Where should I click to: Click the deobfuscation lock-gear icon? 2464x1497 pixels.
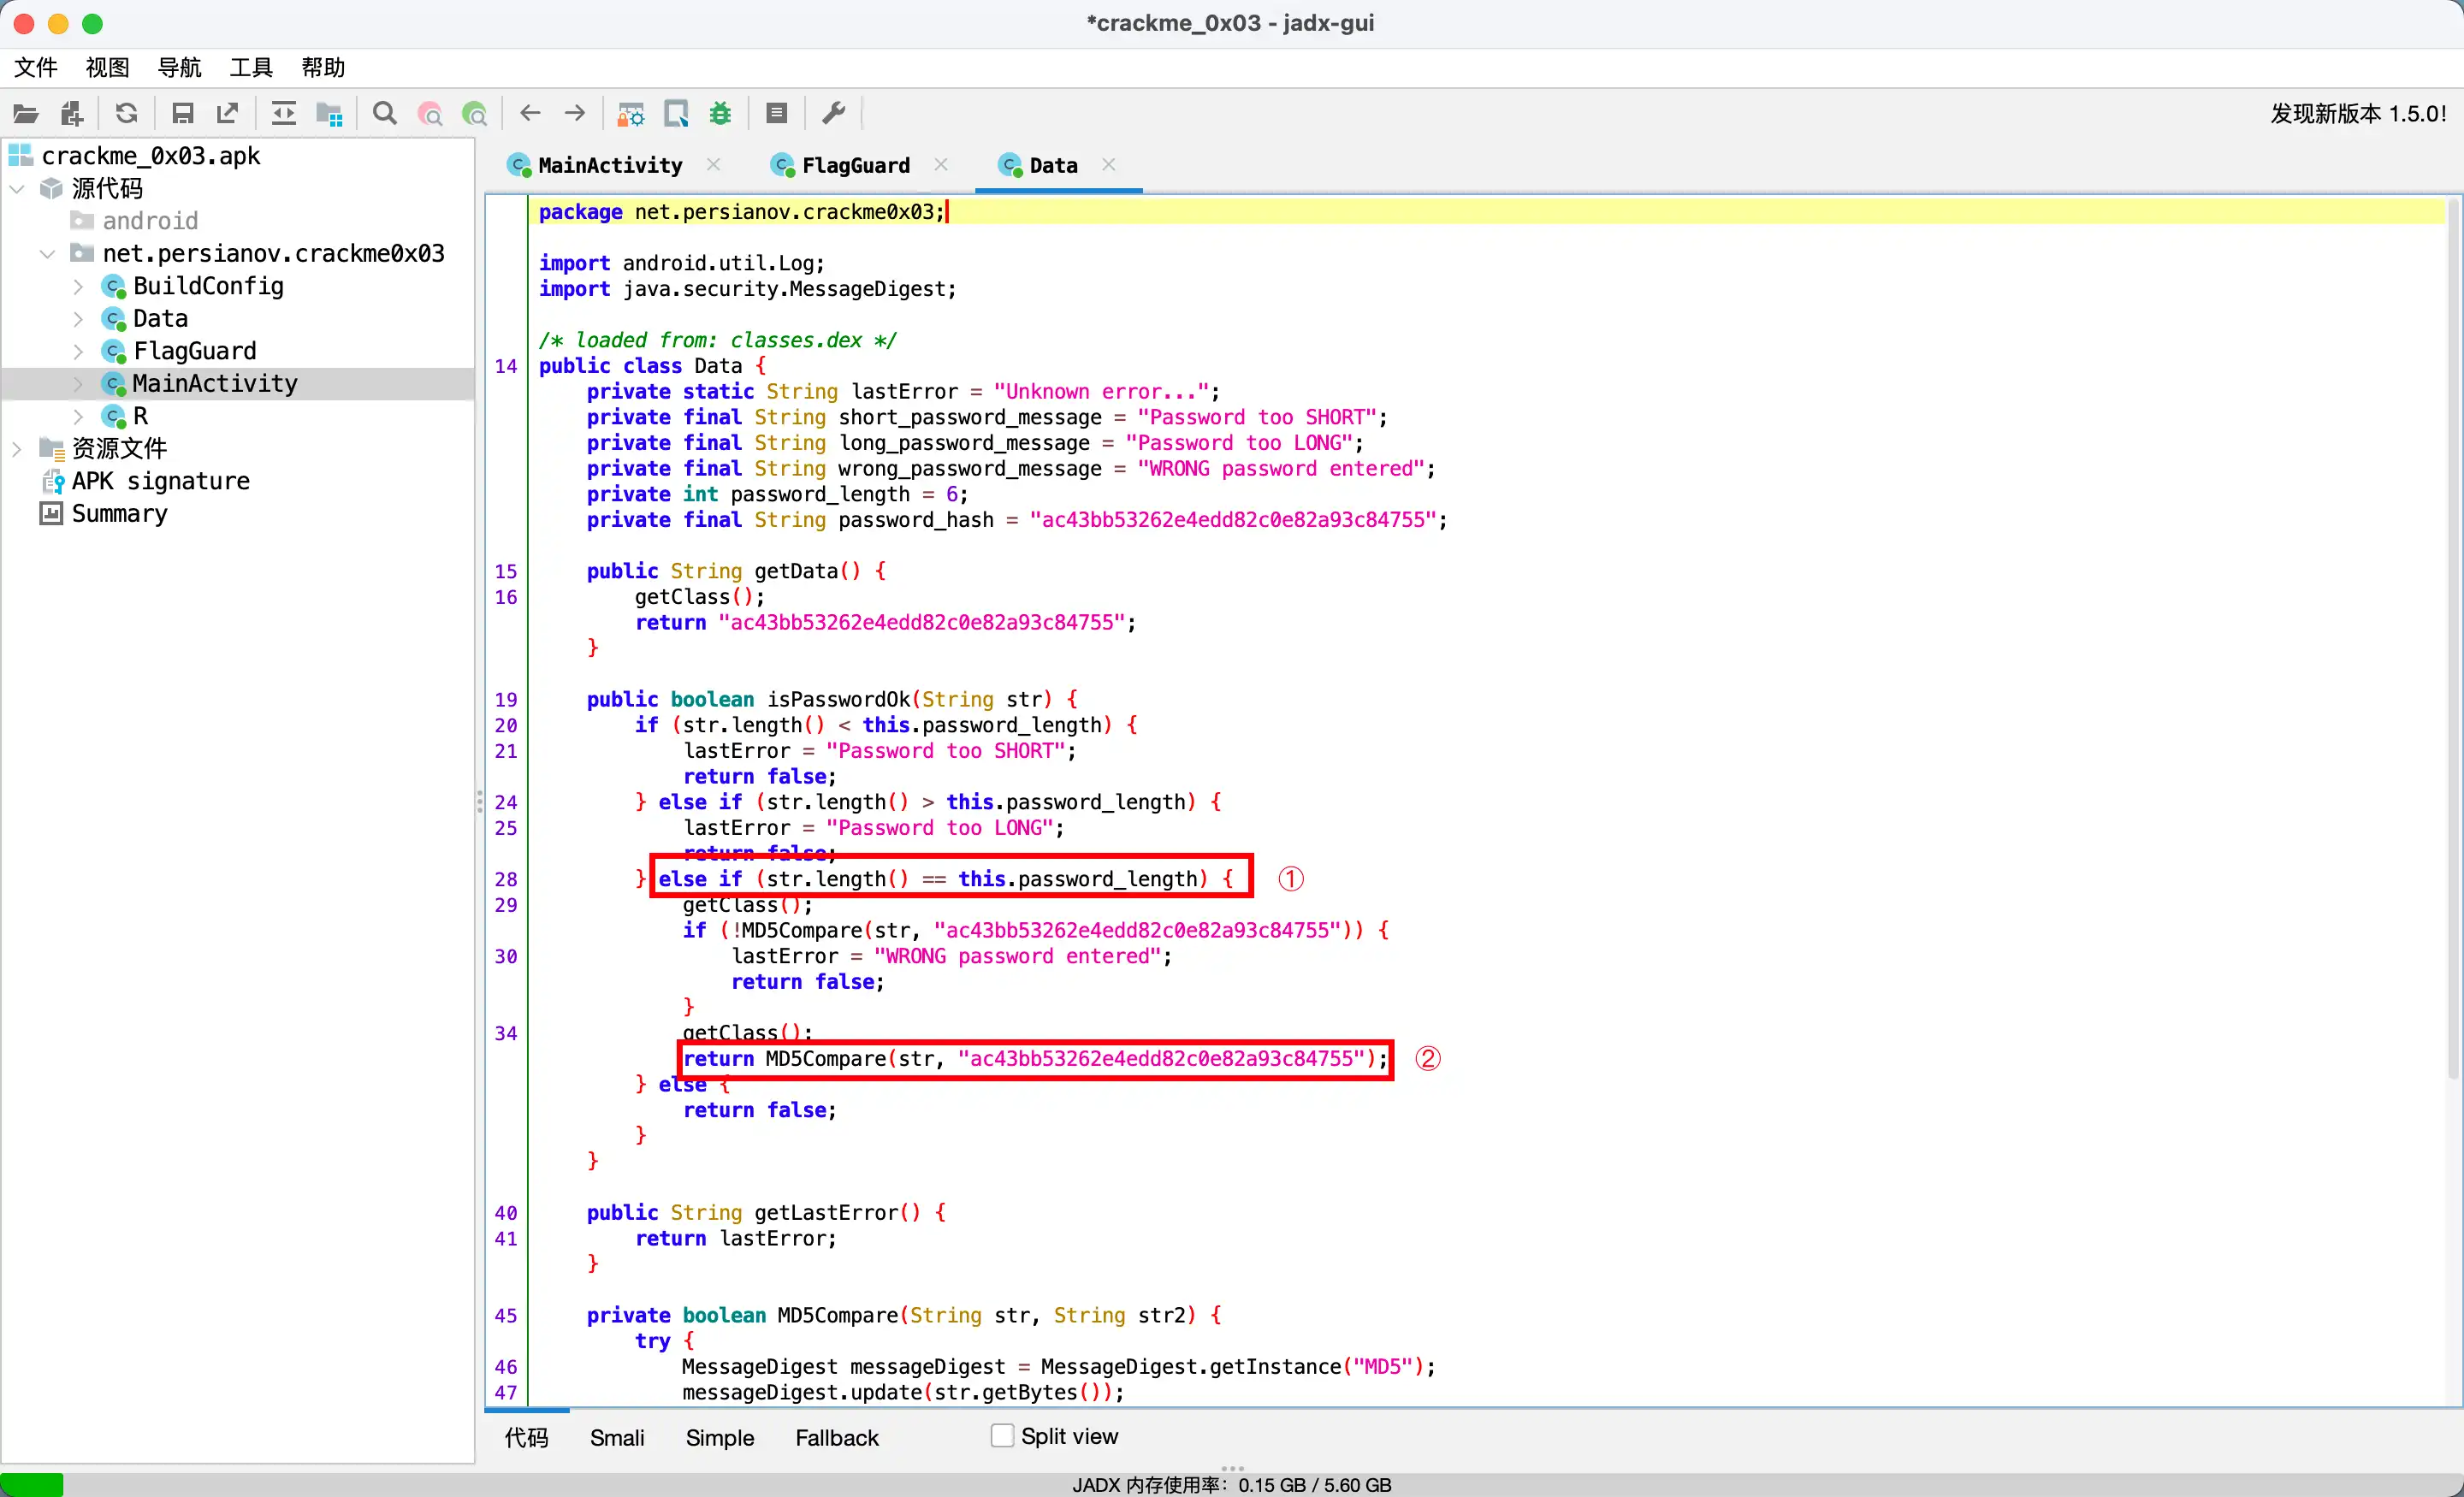tap(630, 114)
